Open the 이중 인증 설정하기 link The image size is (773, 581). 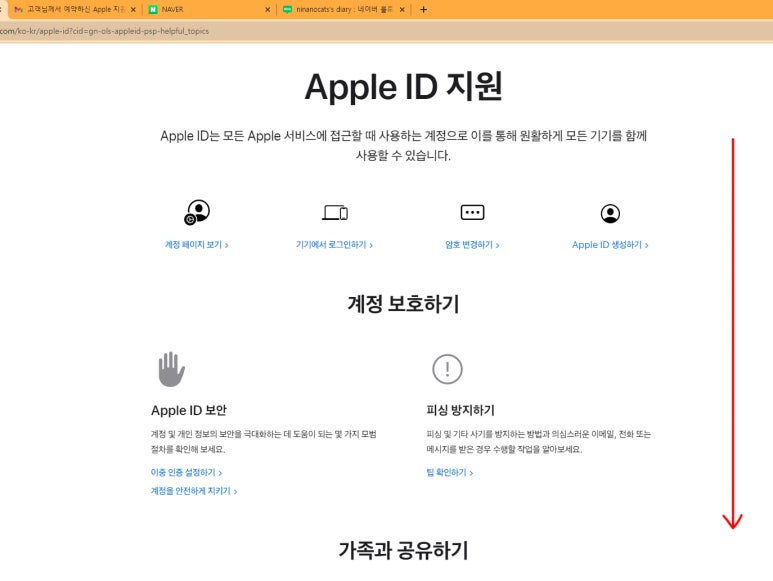point(186,473)
